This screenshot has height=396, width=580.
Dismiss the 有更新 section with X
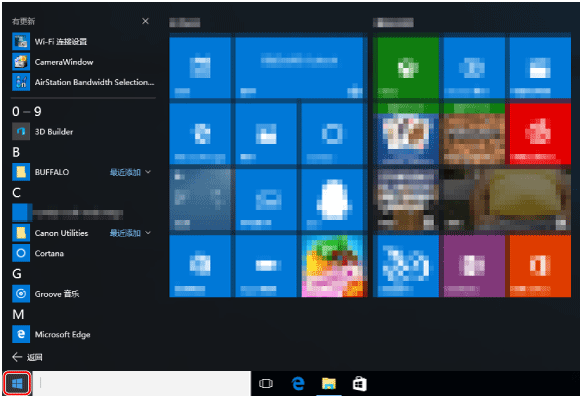[x=145, y=21]
